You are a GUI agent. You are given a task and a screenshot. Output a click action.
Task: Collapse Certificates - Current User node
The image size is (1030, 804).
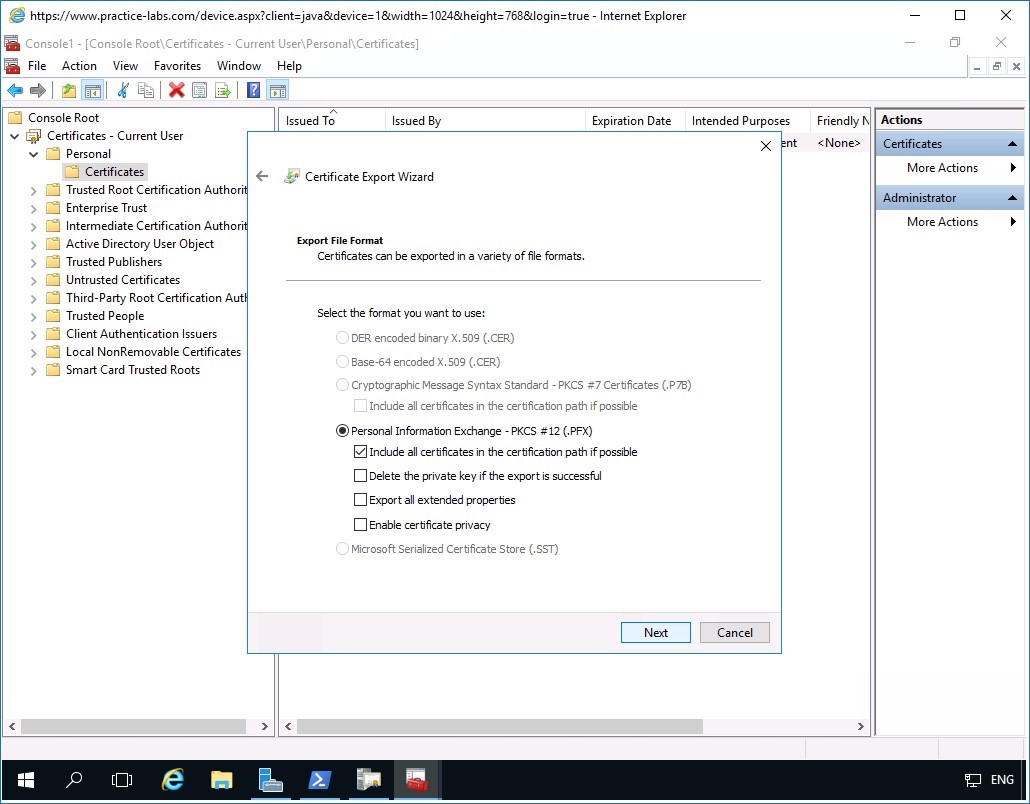click(14, 136)
